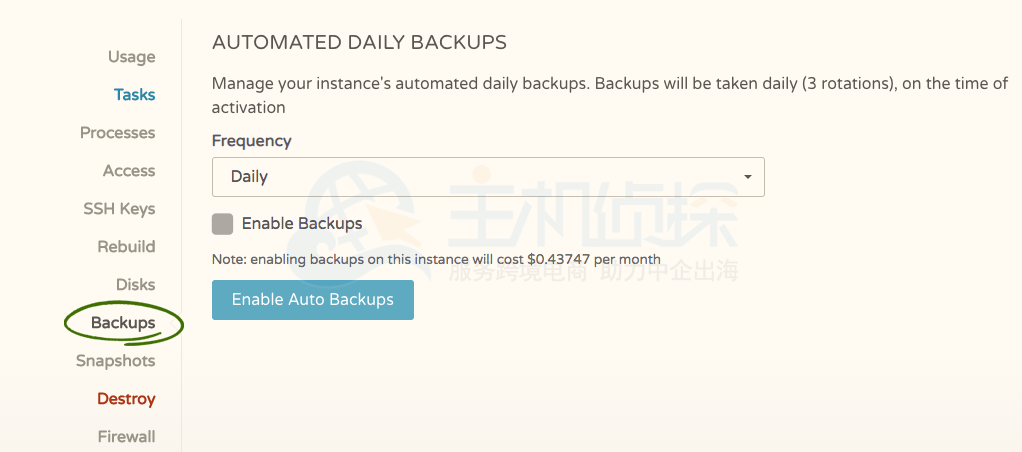Tick the Enable Backups checkbox
1022x452 pixels.
[x=223, y=223]
